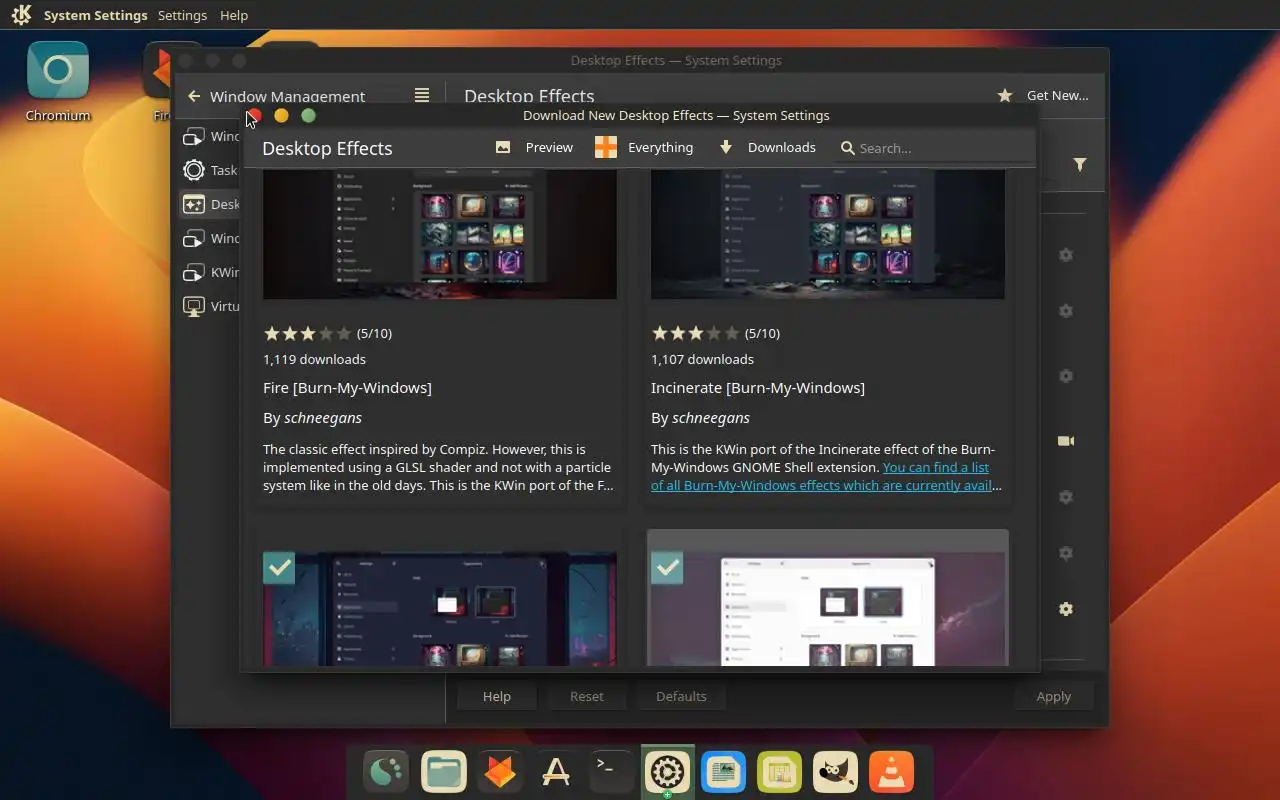This screenshot has height=800, width=1280.
Task: Click author 'schneegans' under Incinerate
Action: point(711,418)
